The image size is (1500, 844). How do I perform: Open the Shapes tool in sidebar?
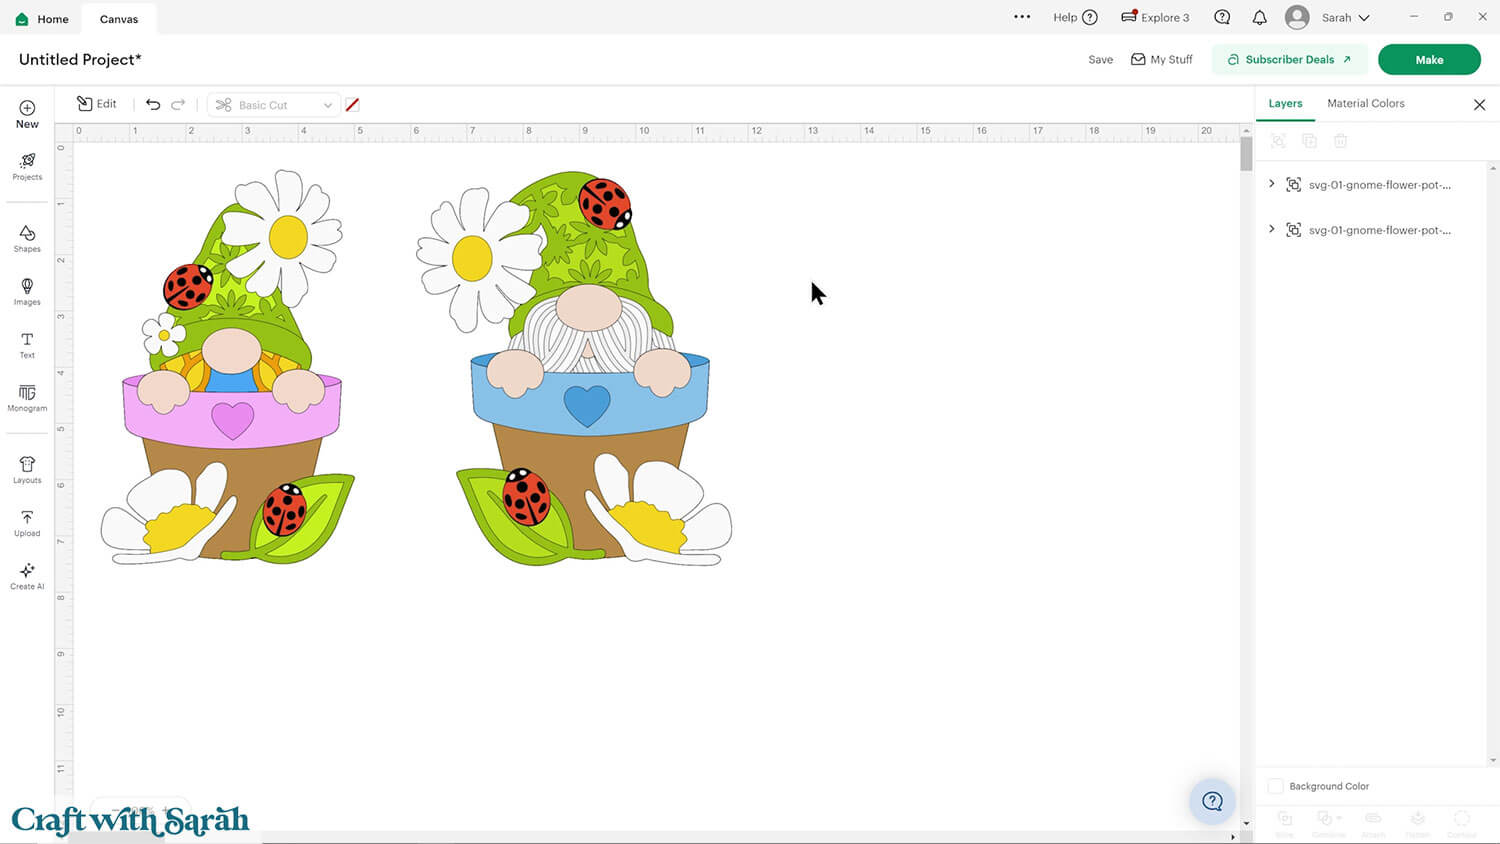point(27,238)
